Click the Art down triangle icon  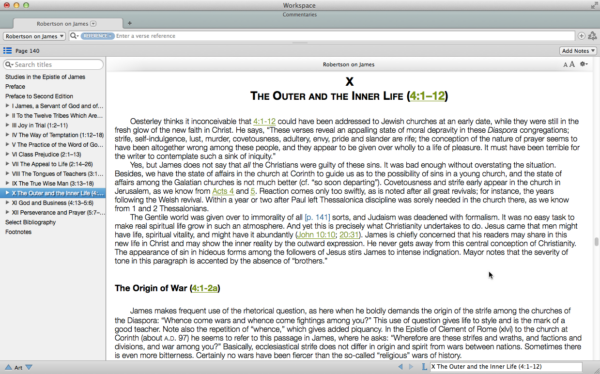coord(29,367)
